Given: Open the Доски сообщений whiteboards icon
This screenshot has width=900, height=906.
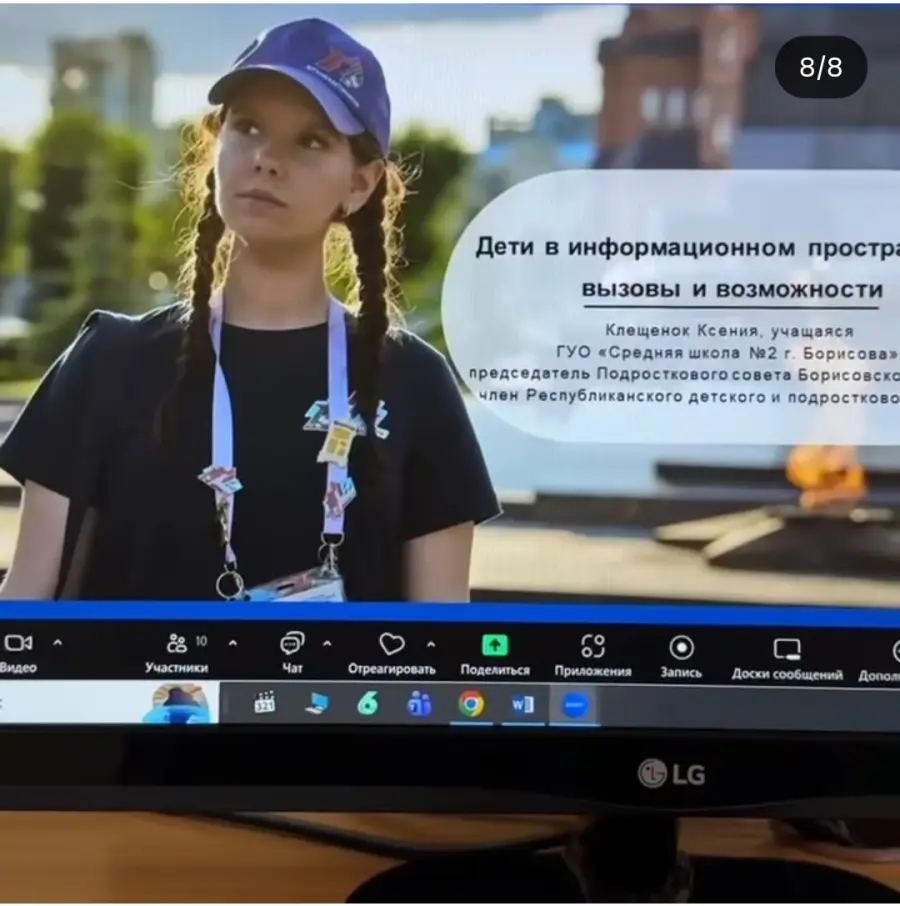Looking at the screenshot, I should (787, 649).
